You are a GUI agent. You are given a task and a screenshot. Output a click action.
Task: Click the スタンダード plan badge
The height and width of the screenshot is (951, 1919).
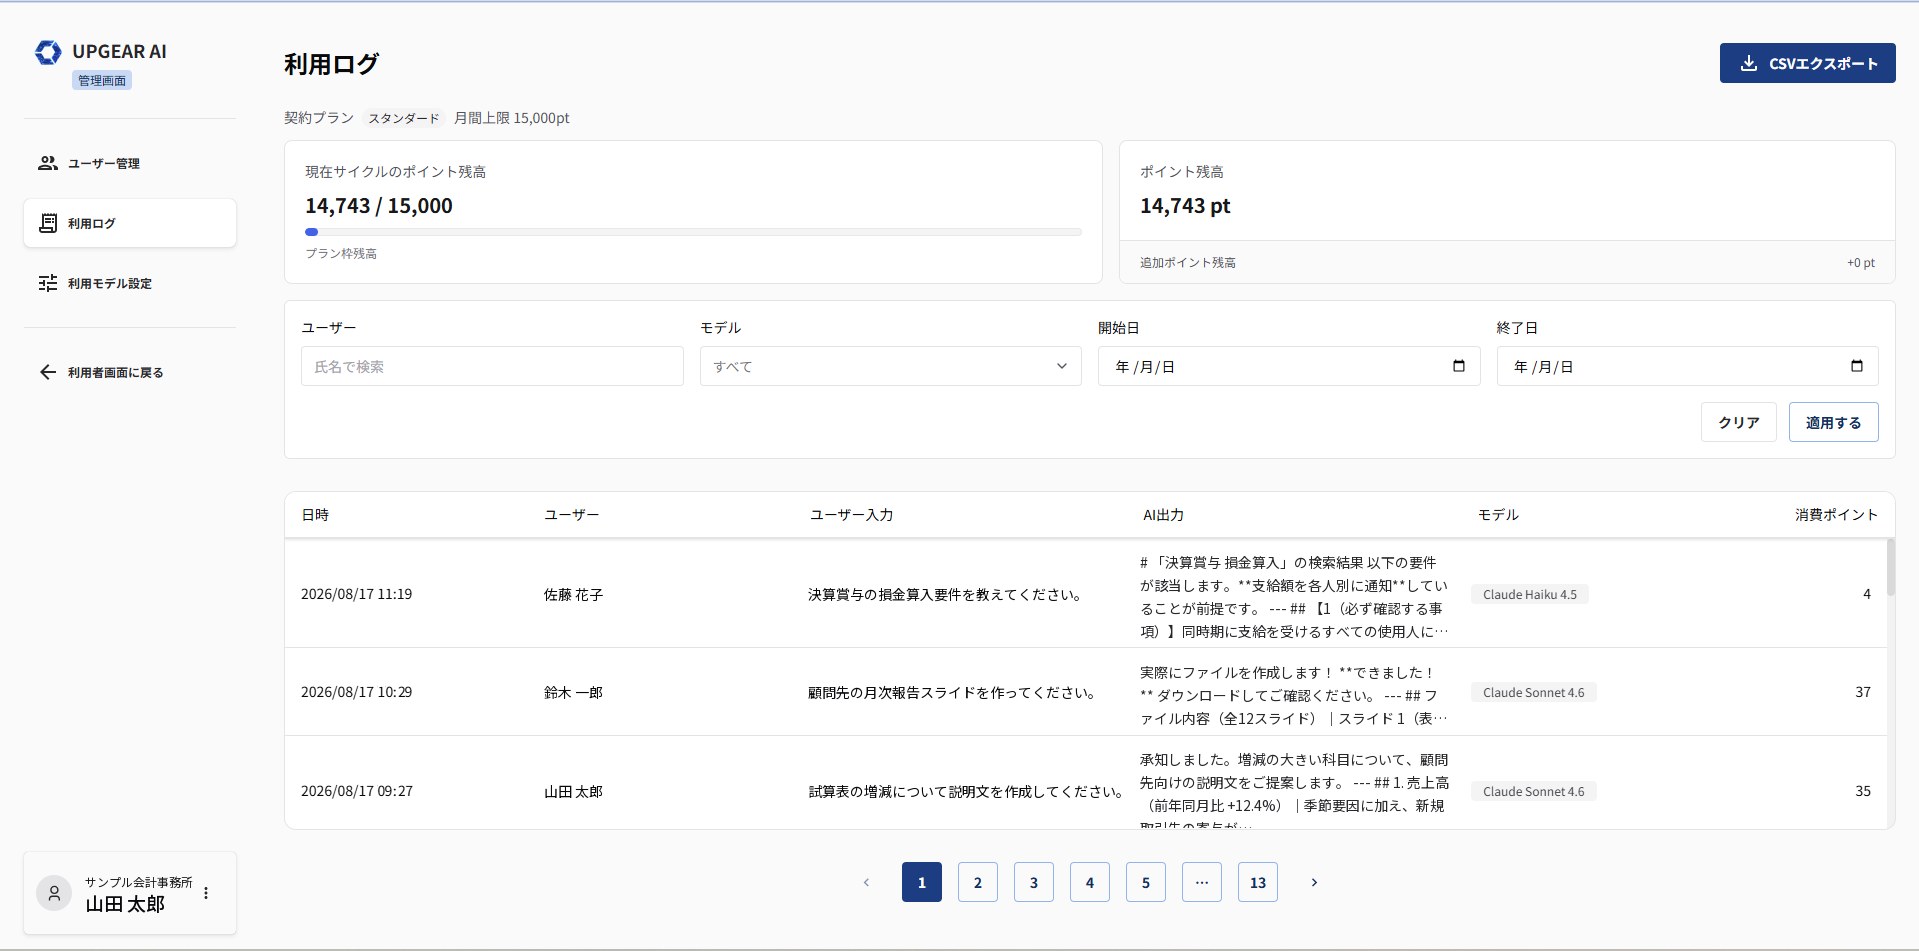point(403,118)
